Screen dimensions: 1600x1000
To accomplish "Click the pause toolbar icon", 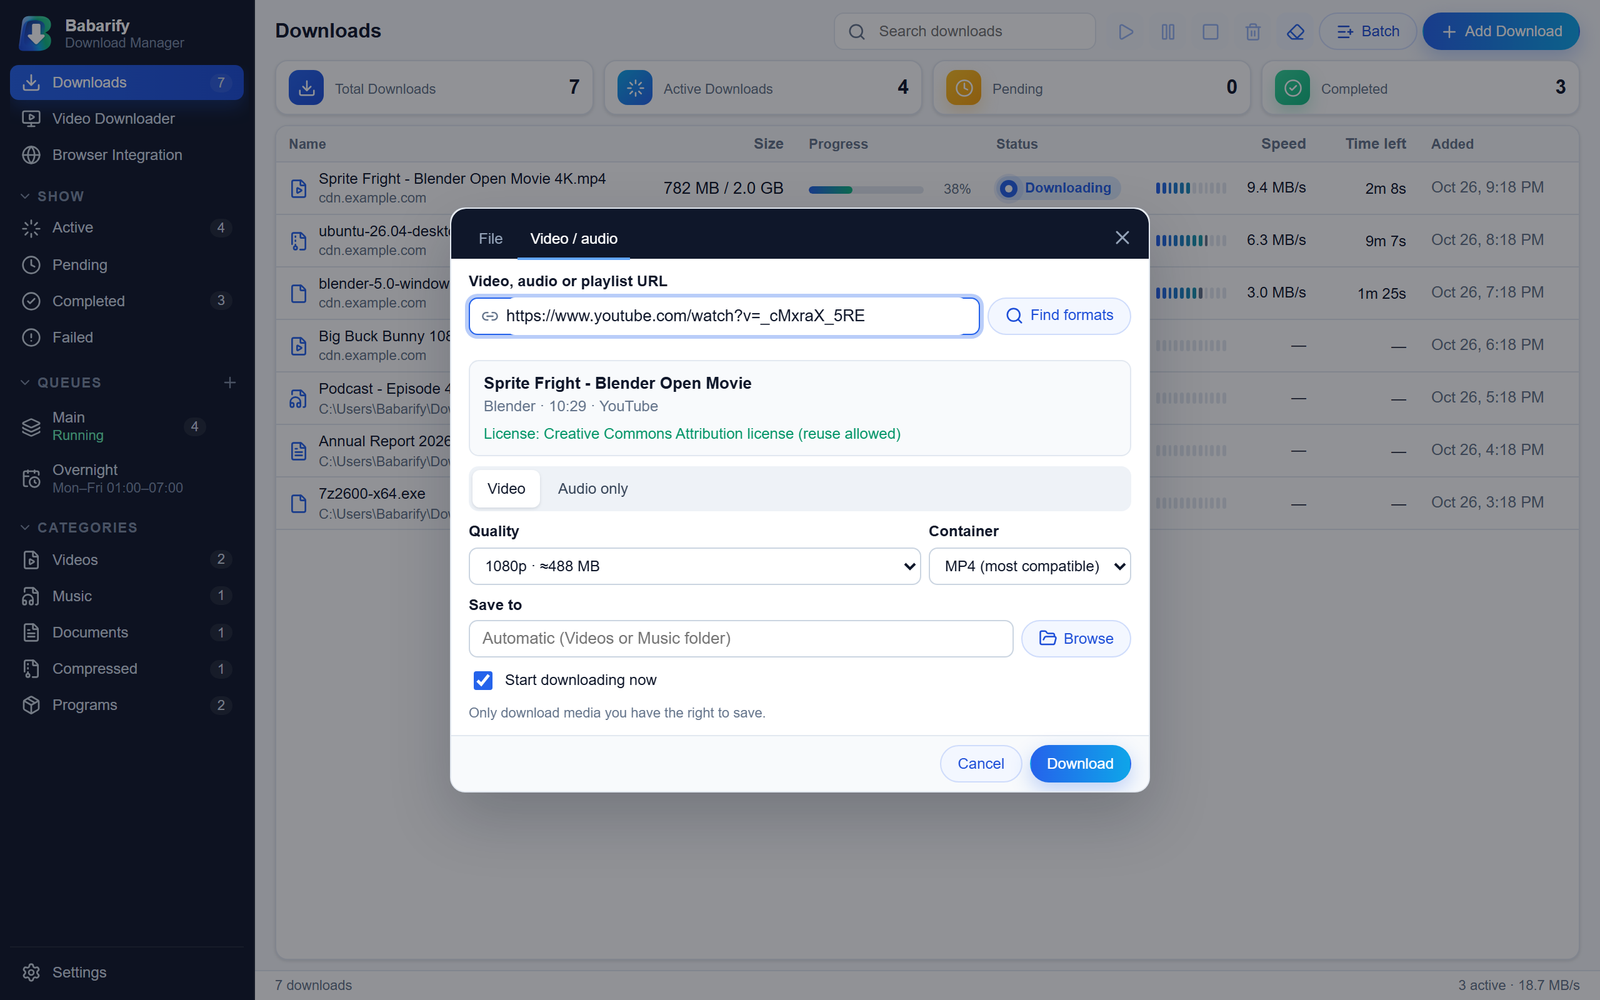I will (1168, 32).
